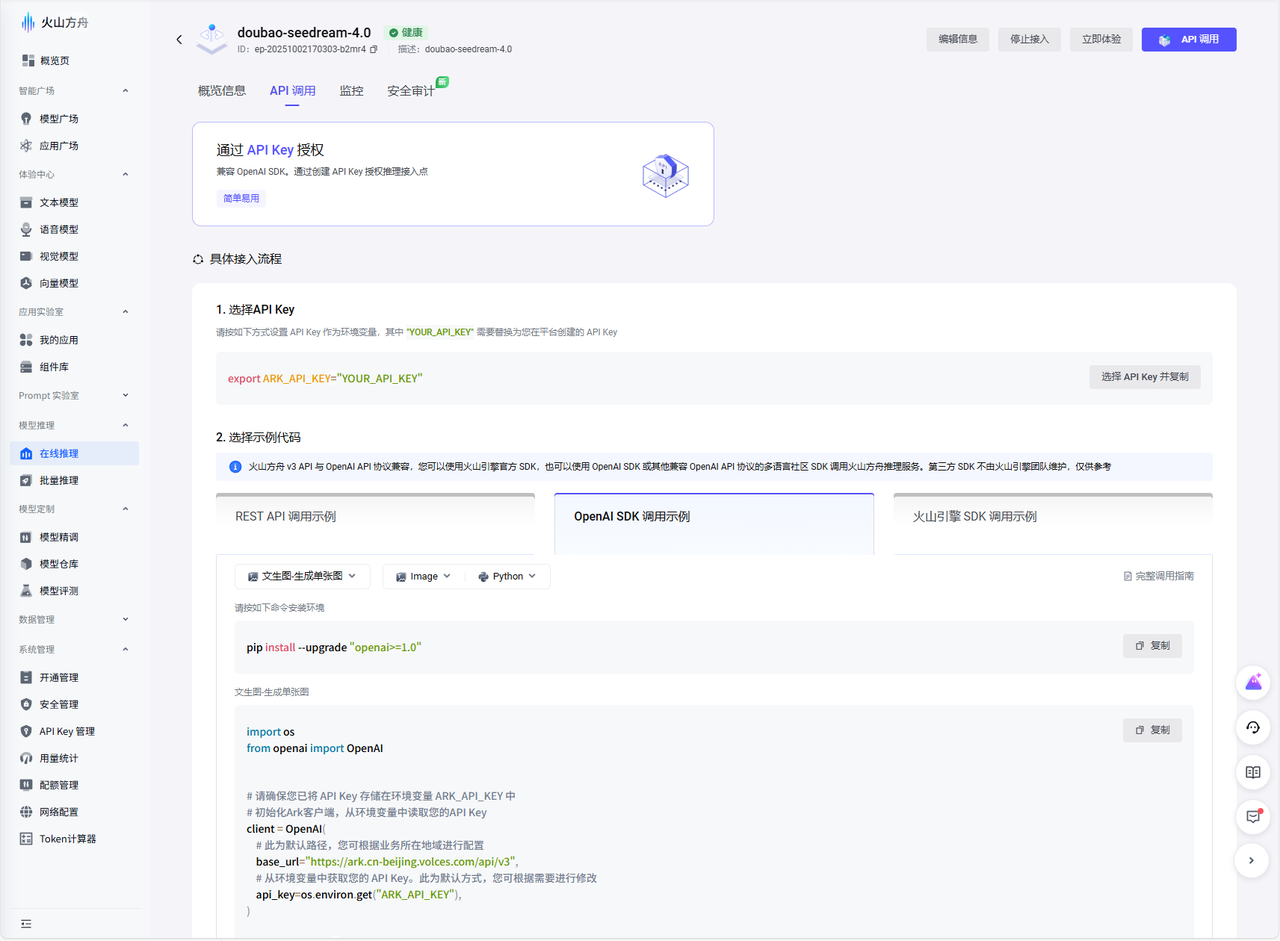Expand the 数据管理 sidebar section

(x=125, y=620)
